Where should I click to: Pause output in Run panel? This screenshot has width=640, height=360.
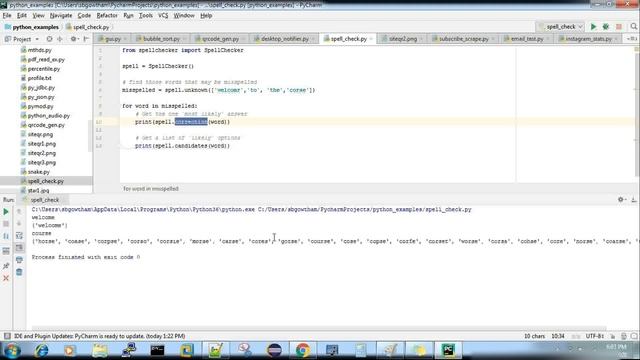pos(6,236)
